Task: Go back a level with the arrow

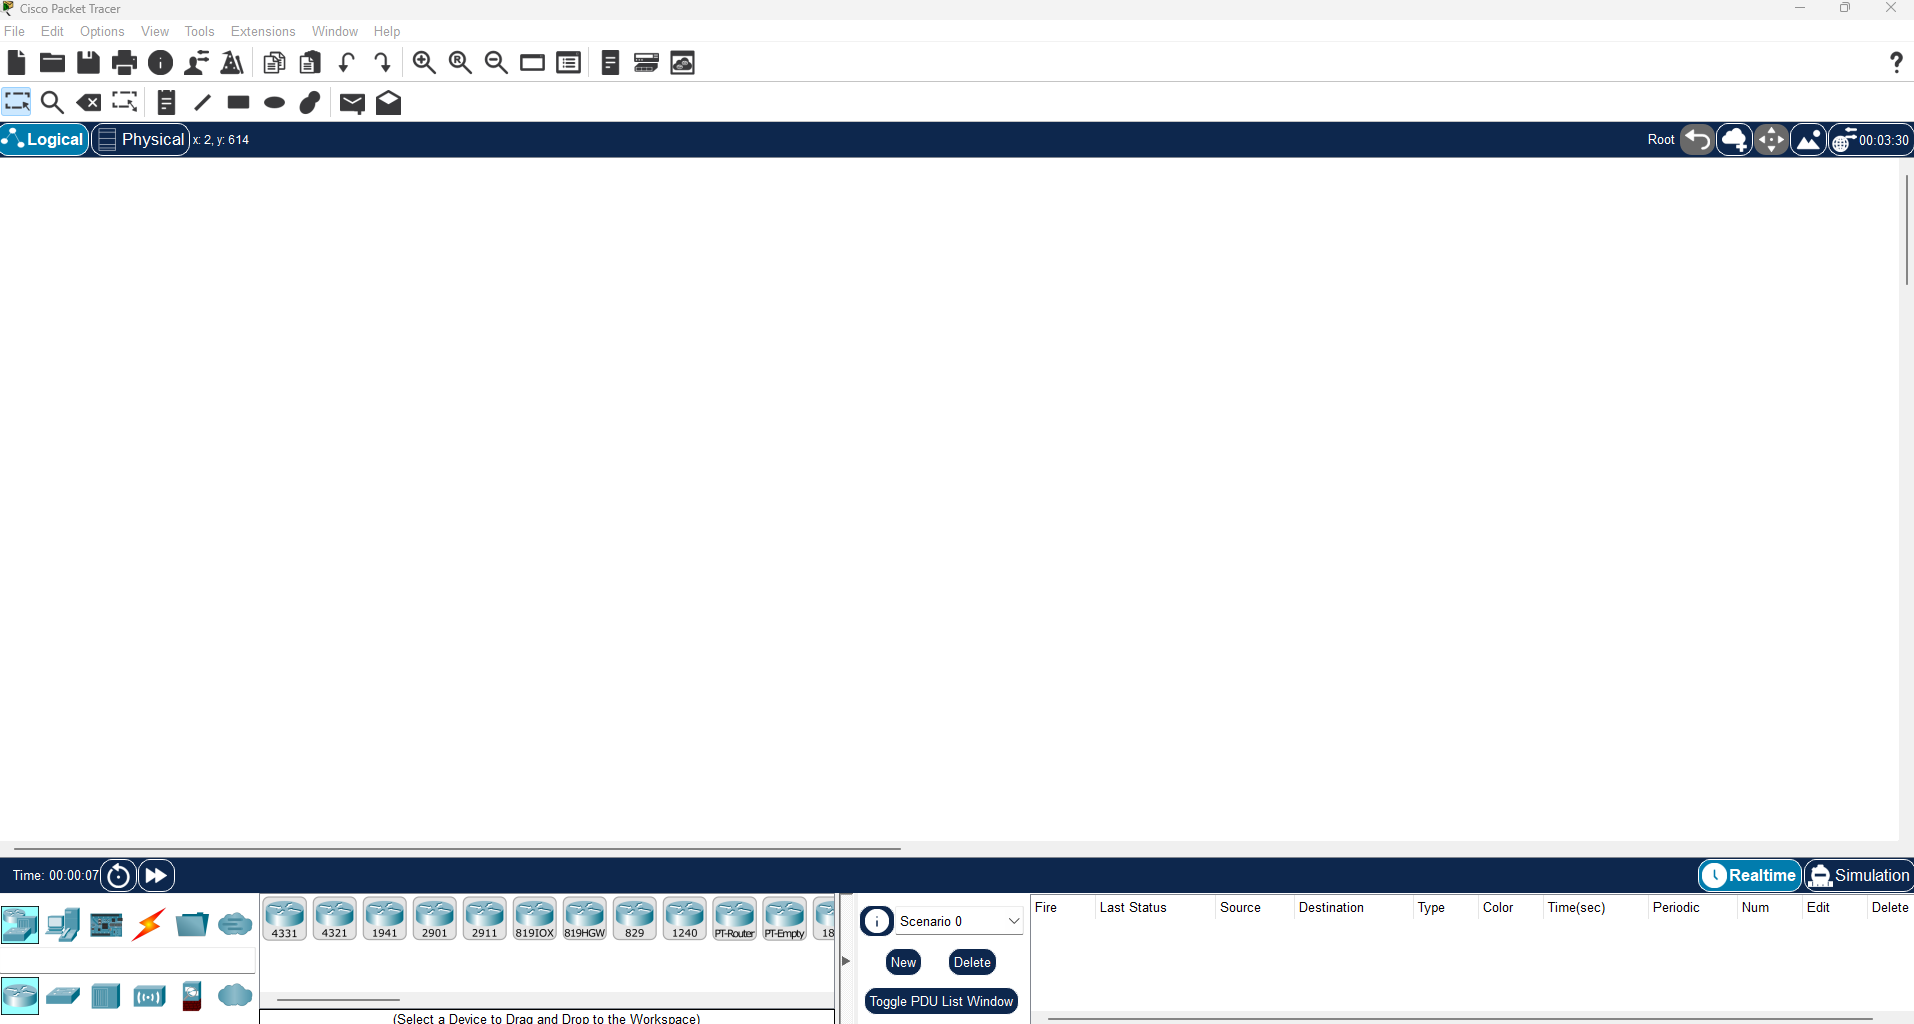Action: [1697, 139]
